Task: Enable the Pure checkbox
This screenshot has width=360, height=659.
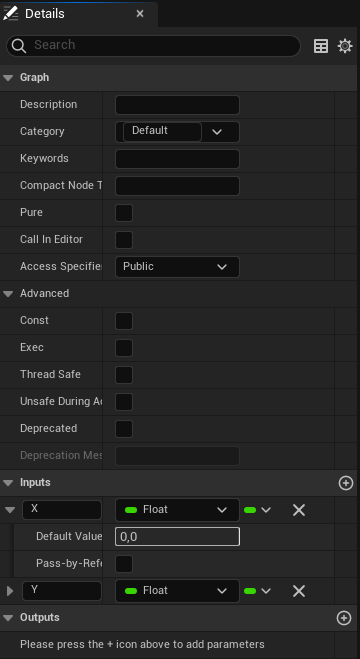Action: 124,213
